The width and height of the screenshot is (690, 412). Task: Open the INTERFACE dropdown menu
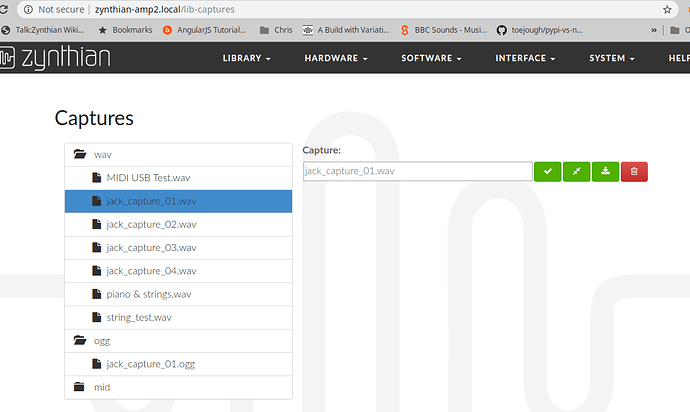(x=525, y=58)
